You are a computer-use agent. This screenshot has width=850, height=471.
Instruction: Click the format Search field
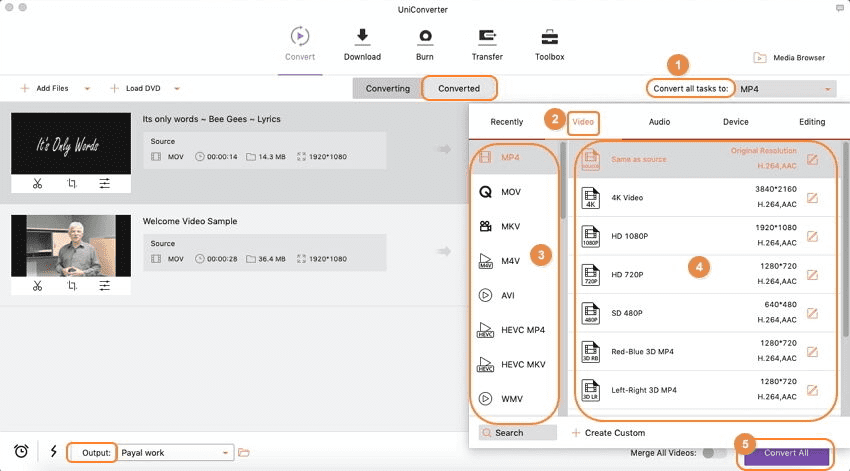518,433
